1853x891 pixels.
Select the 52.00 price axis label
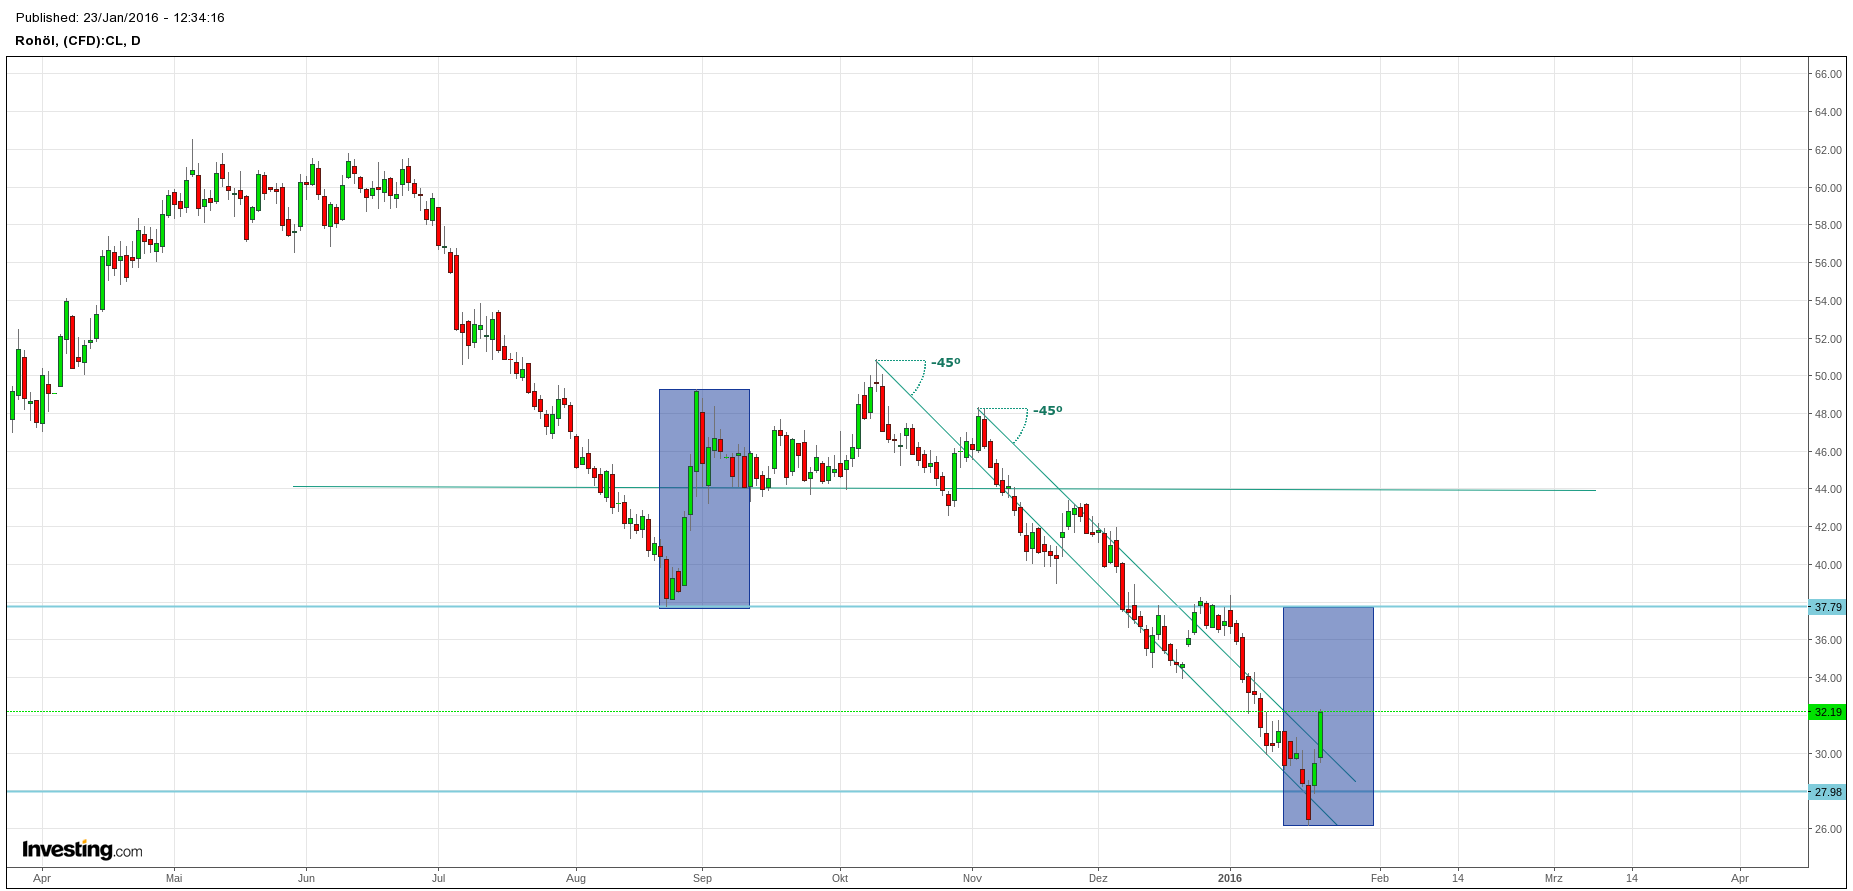(x=1828, y=339)
